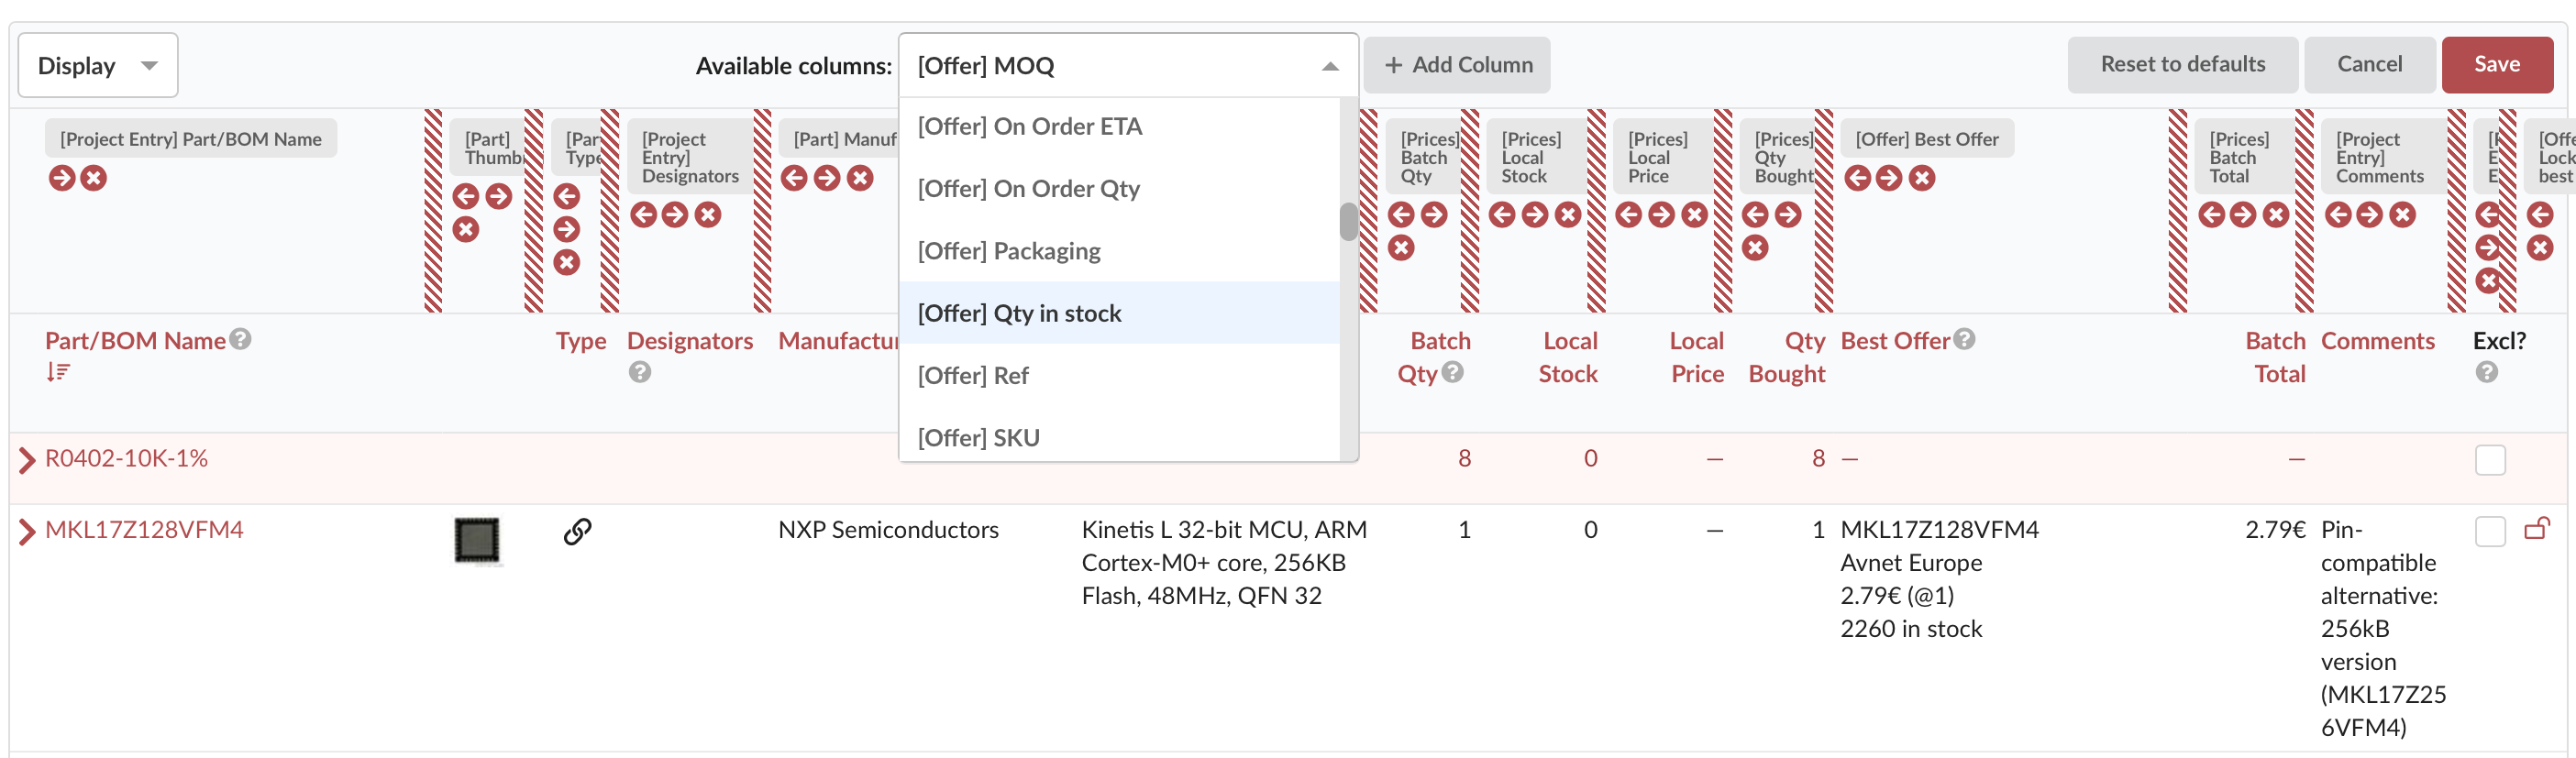The width and height of the screenshot is (2576, 758).
Task: Sort by the Local Stock header
Action: 1567,357
